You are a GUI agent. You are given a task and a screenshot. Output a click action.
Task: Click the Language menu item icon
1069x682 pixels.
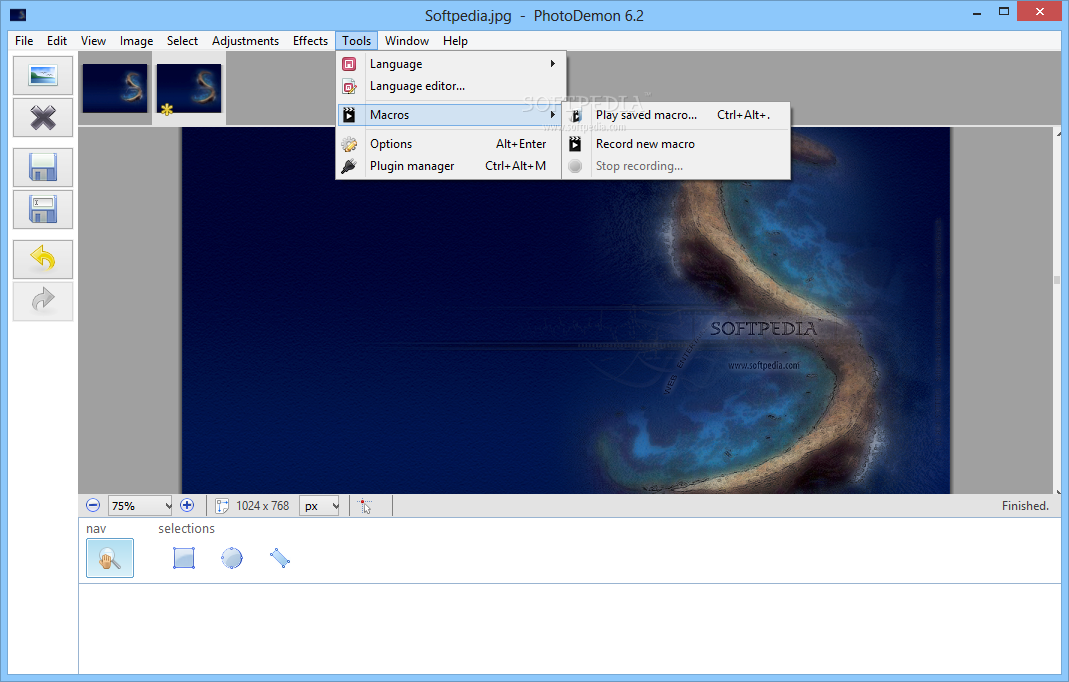click(349, 64)
